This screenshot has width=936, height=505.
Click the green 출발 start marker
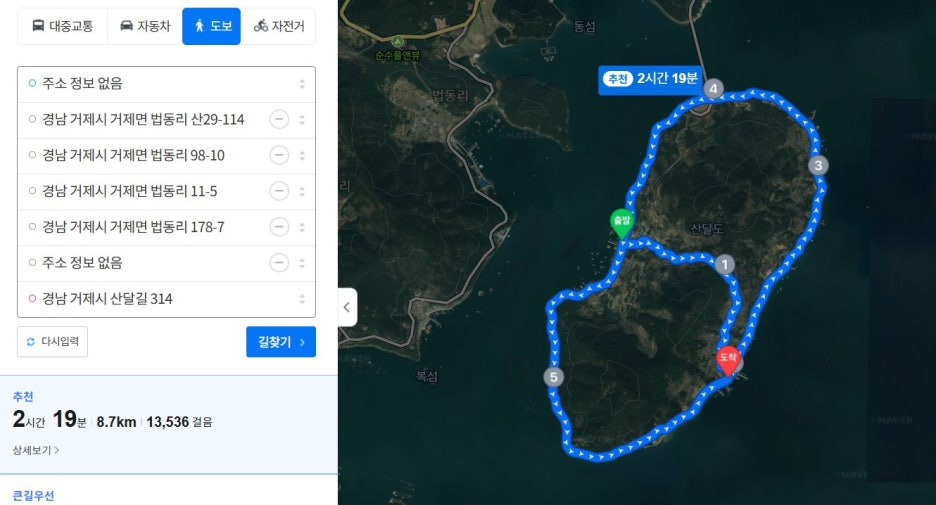(621, 224)
